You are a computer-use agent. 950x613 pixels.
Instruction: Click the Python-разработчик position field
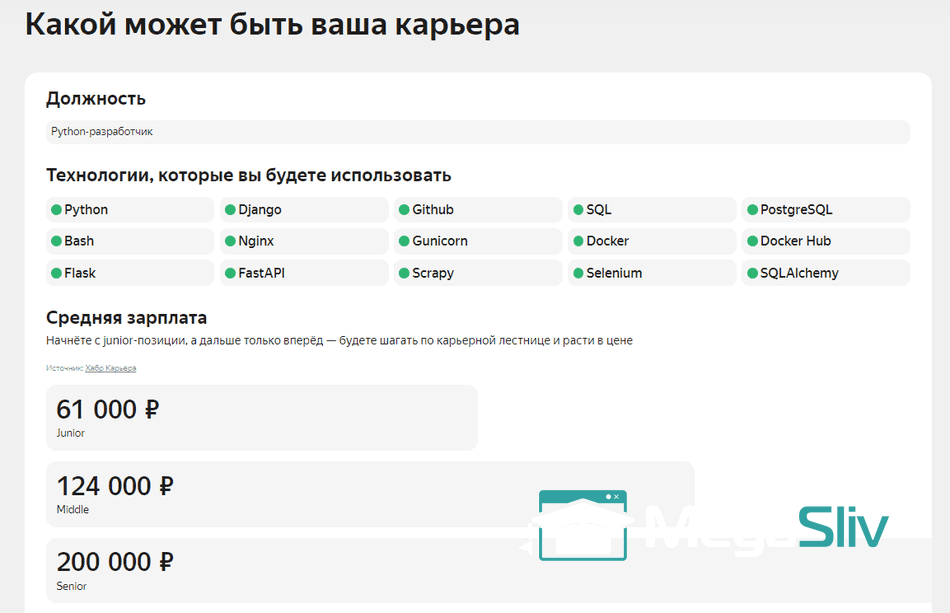pyautogui.click(x=477, y=132)
